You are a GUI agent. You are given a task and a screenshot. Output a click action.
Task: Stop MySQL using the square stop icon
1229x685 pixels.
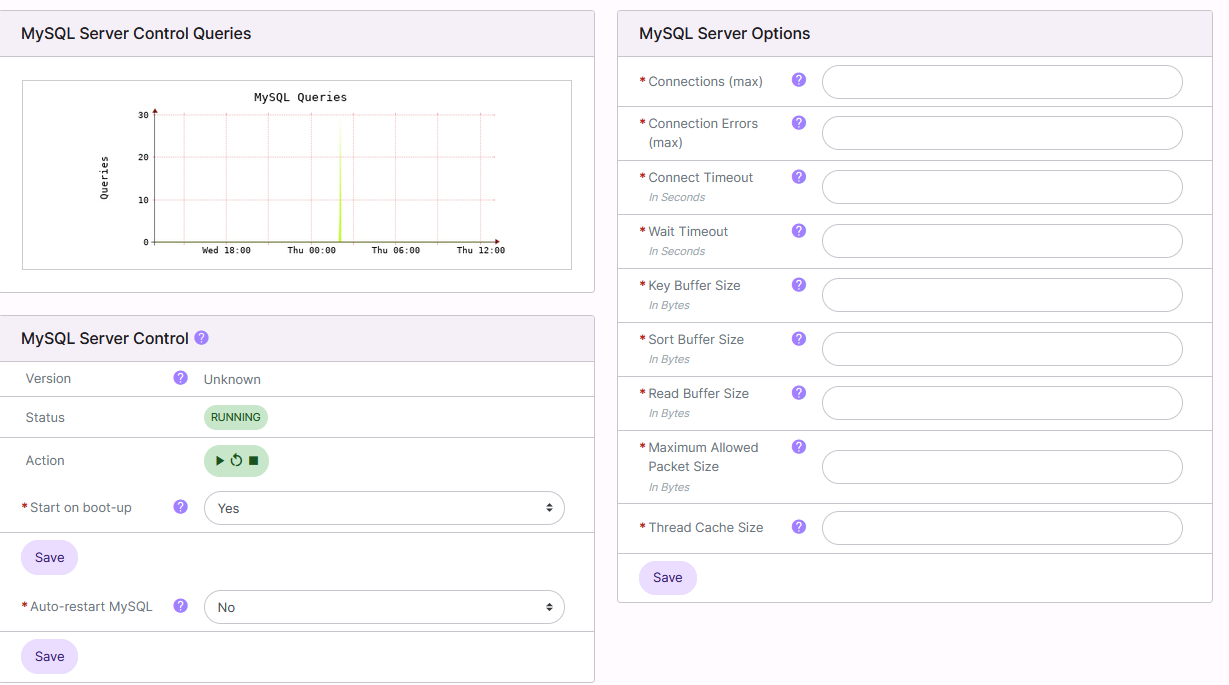[253, 460]
